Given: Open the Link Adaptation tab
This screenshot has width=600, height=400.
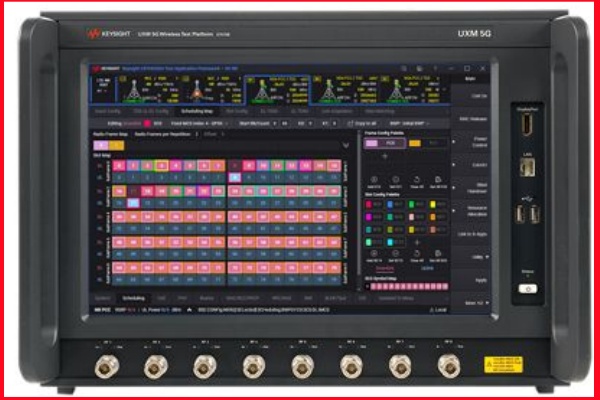Looking at the screenshot, I should [337, 111].
